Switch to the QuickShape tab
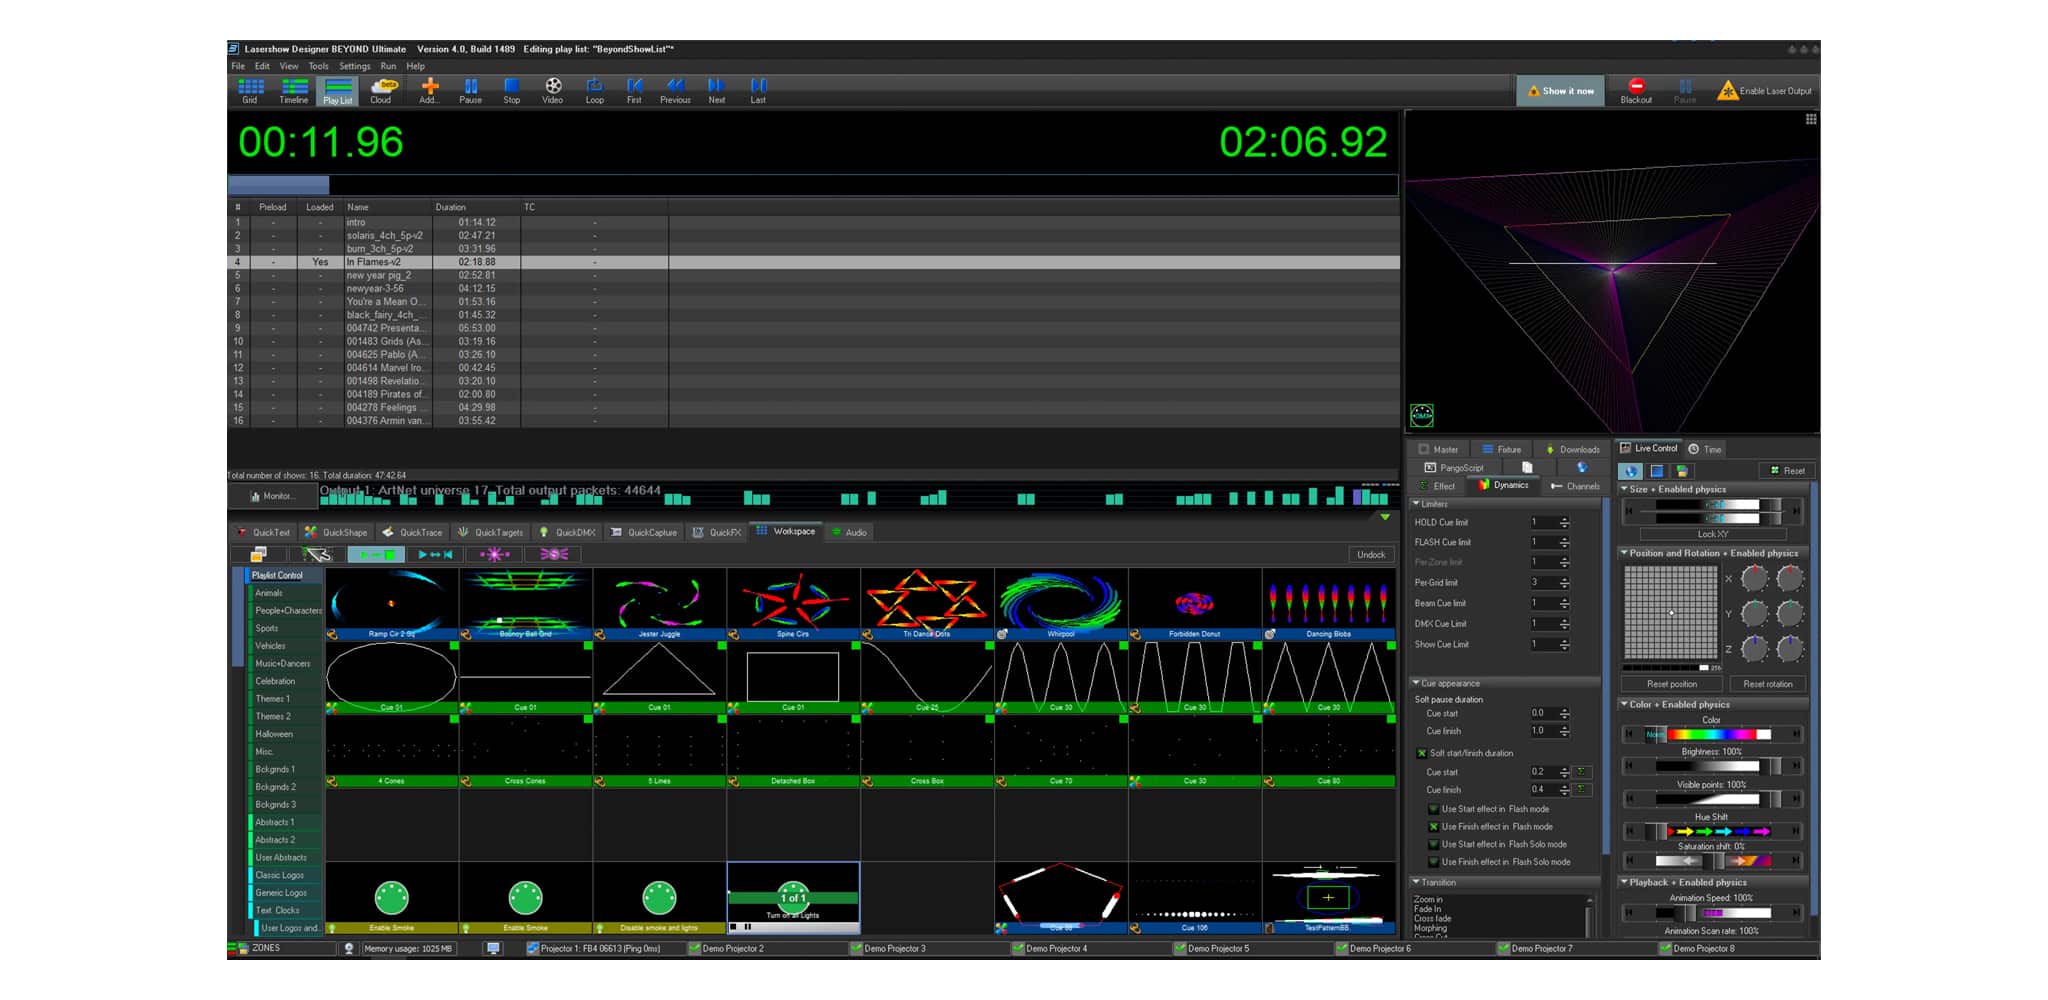2048x1000 pixels. pyautogui.click(x=337, y=532)
